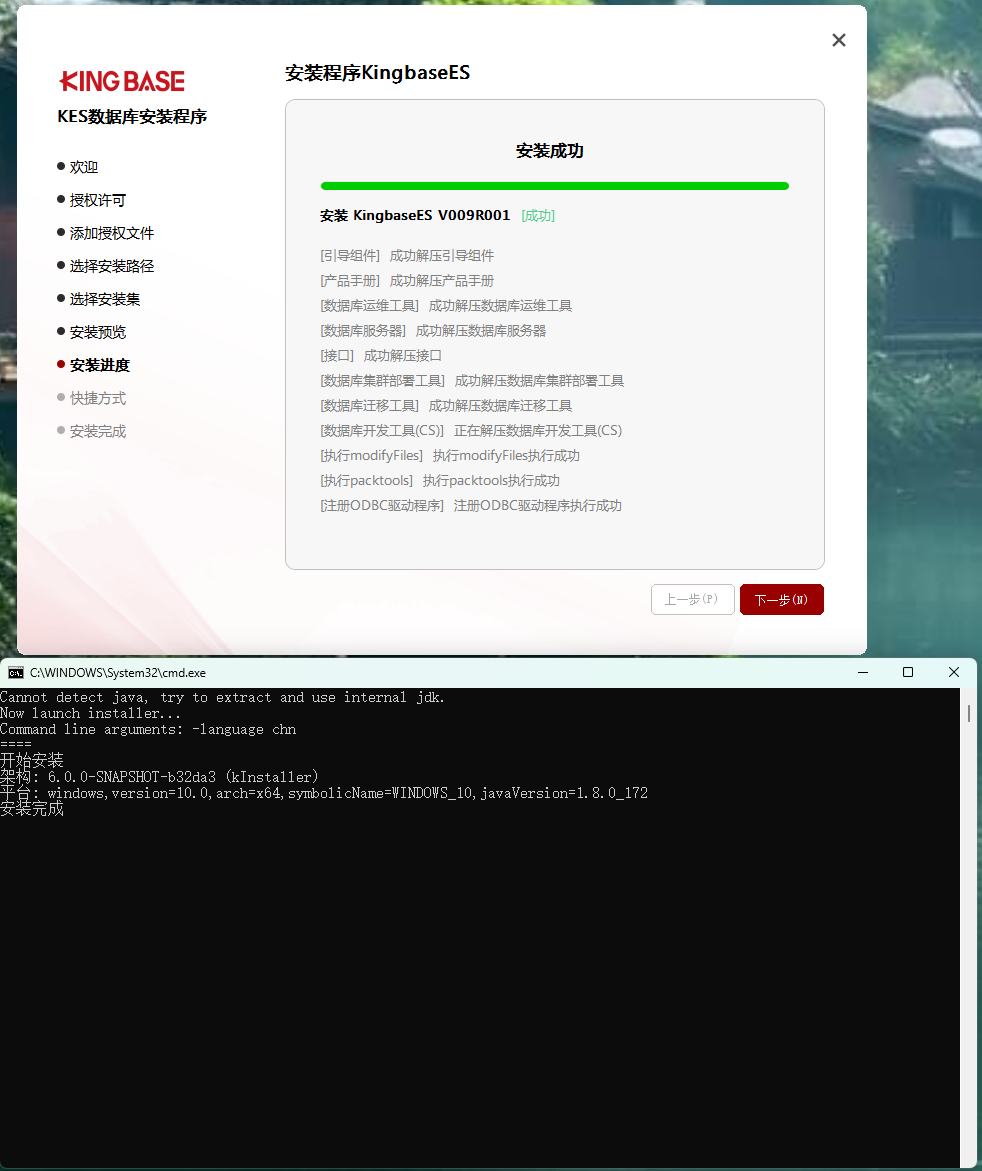Click the 开始安装 console line
Image resolution: width=982 pixels, height=1171 pixels.
[32, 760]
